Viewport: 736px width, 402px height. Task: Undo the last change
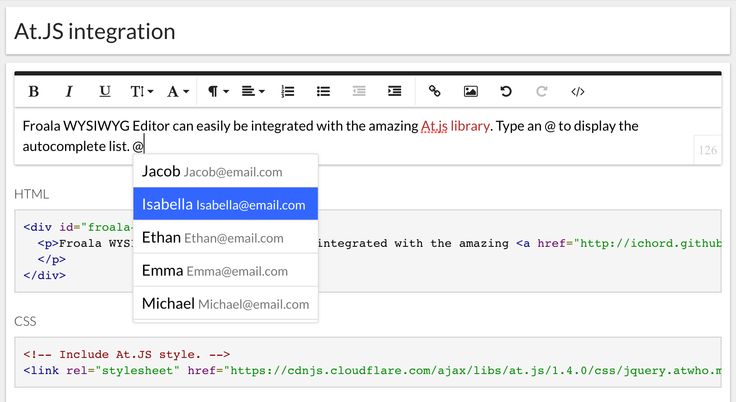coord(506,91)
